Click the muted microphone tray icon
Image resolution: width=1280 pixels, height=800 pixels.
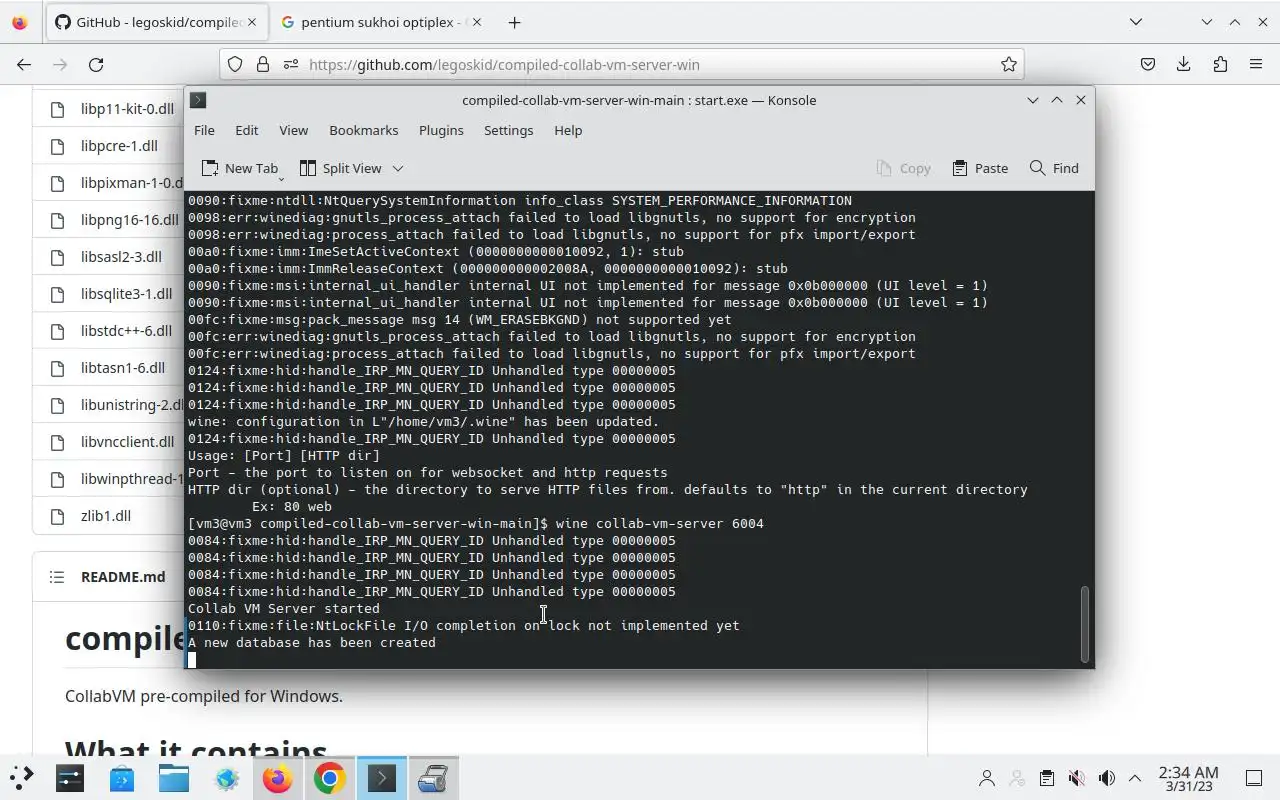(x=1077, y=778)
